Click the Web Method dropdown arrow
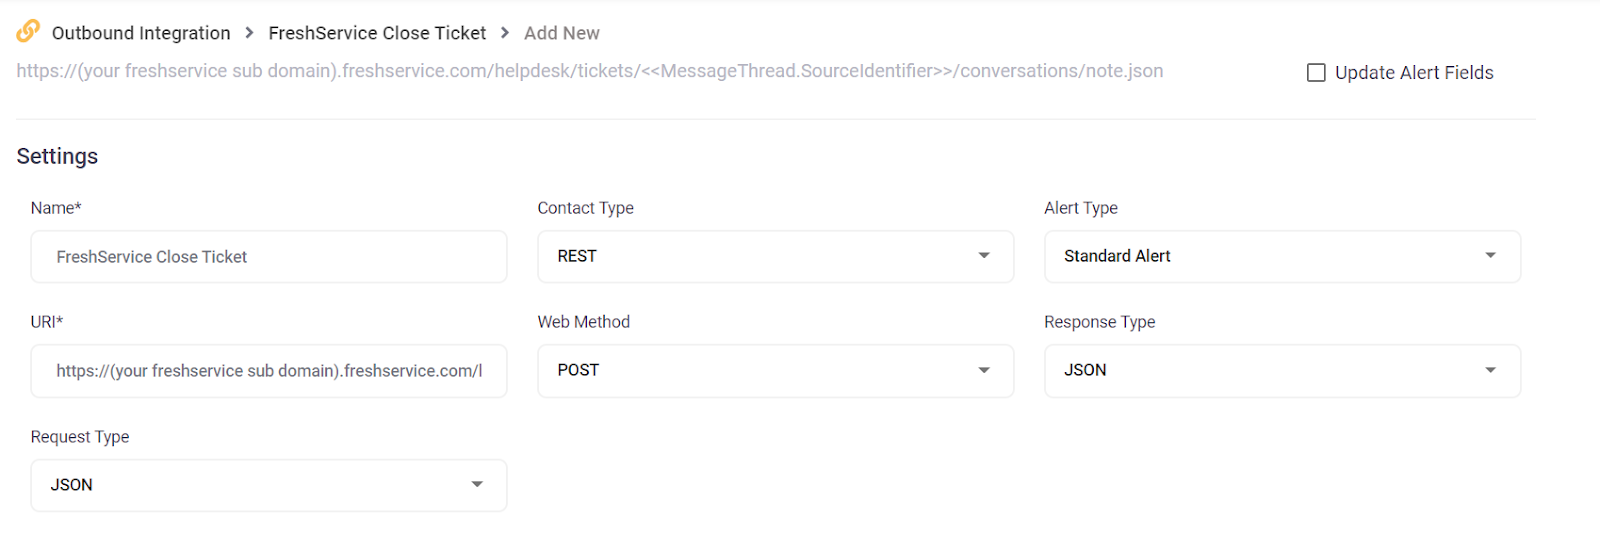This screenshot has height=534, width=1600. pos(984,370)
